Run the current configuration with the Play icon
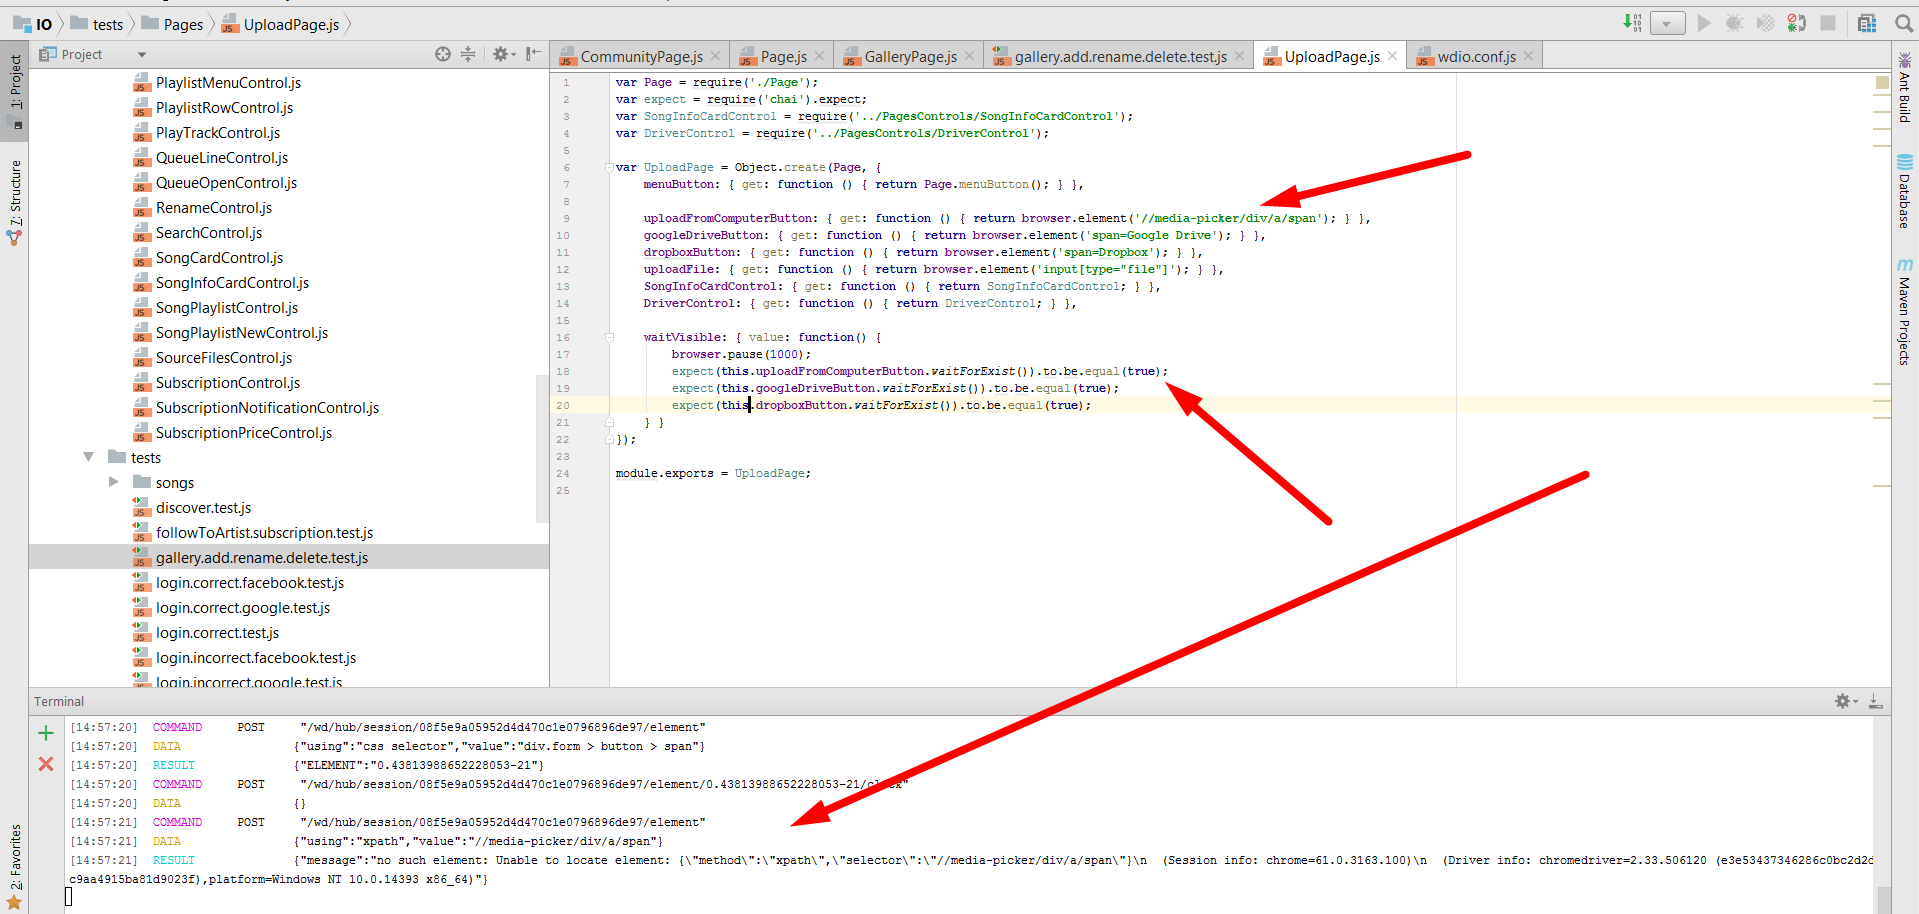 pos(1703,23)
